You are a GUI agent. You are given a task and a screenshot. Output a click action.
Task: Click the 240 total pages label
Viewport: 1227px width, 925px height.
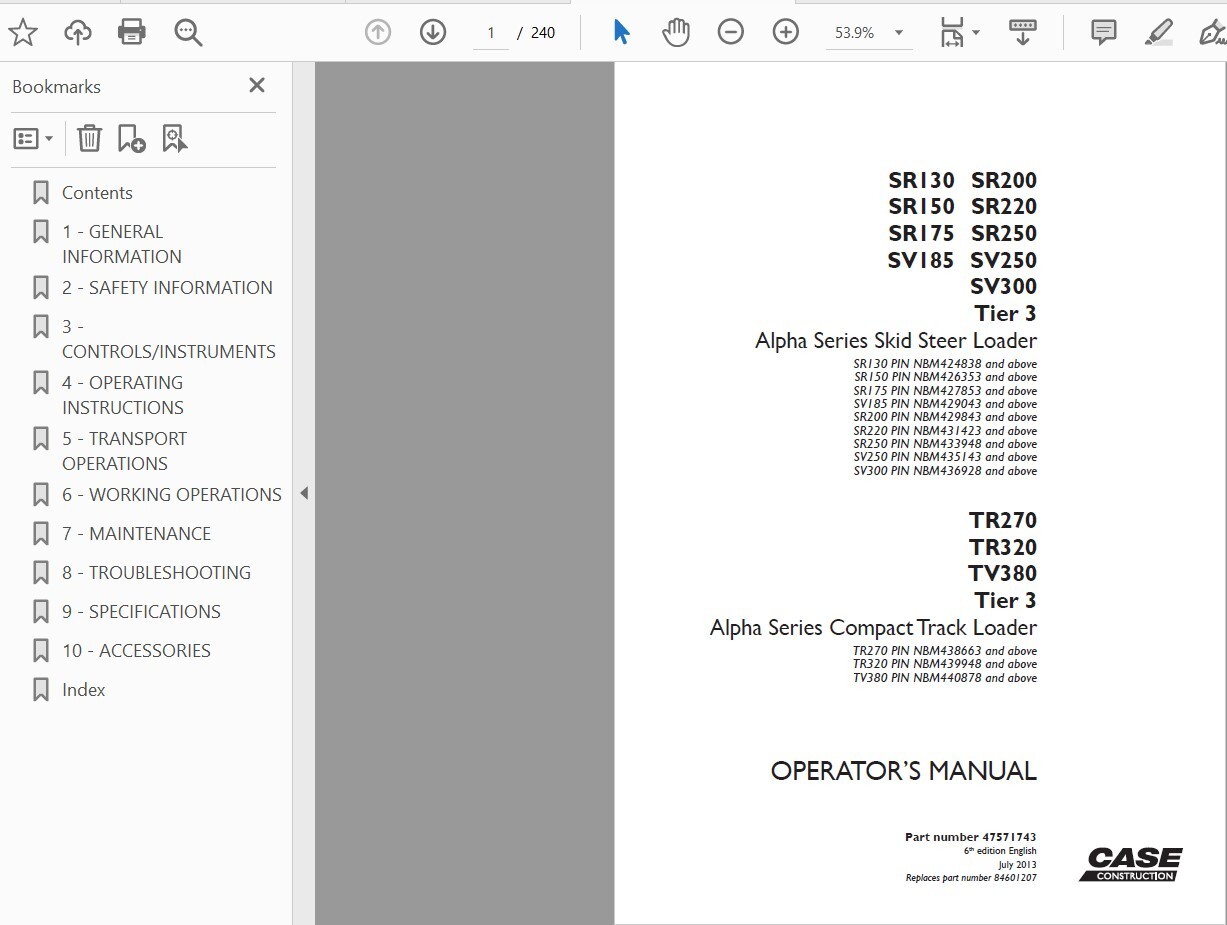tap(543, 33)
